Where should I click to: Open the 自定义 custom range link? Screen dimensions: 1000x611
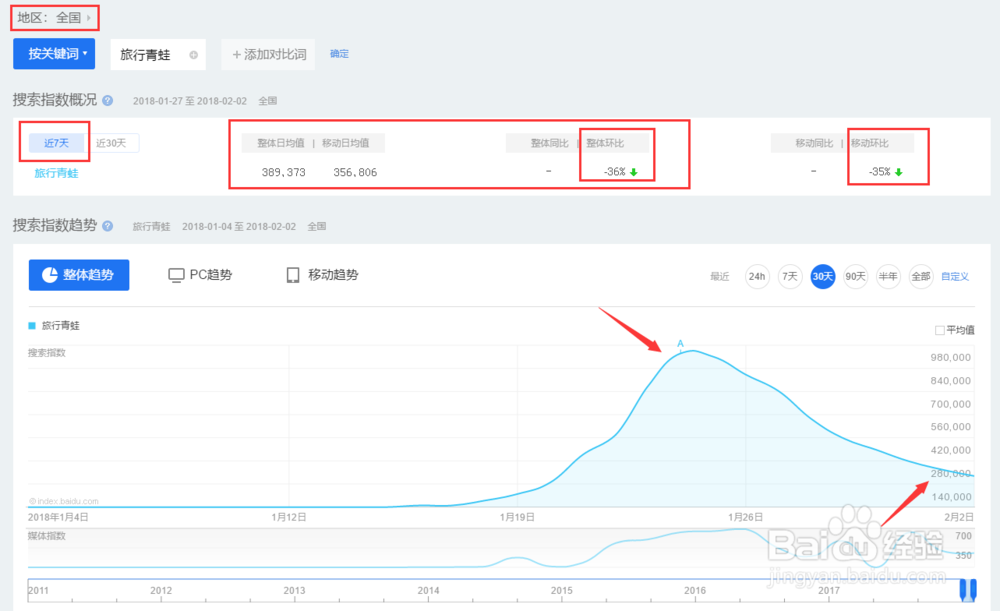pyautogui.click(x=955, y=276)
